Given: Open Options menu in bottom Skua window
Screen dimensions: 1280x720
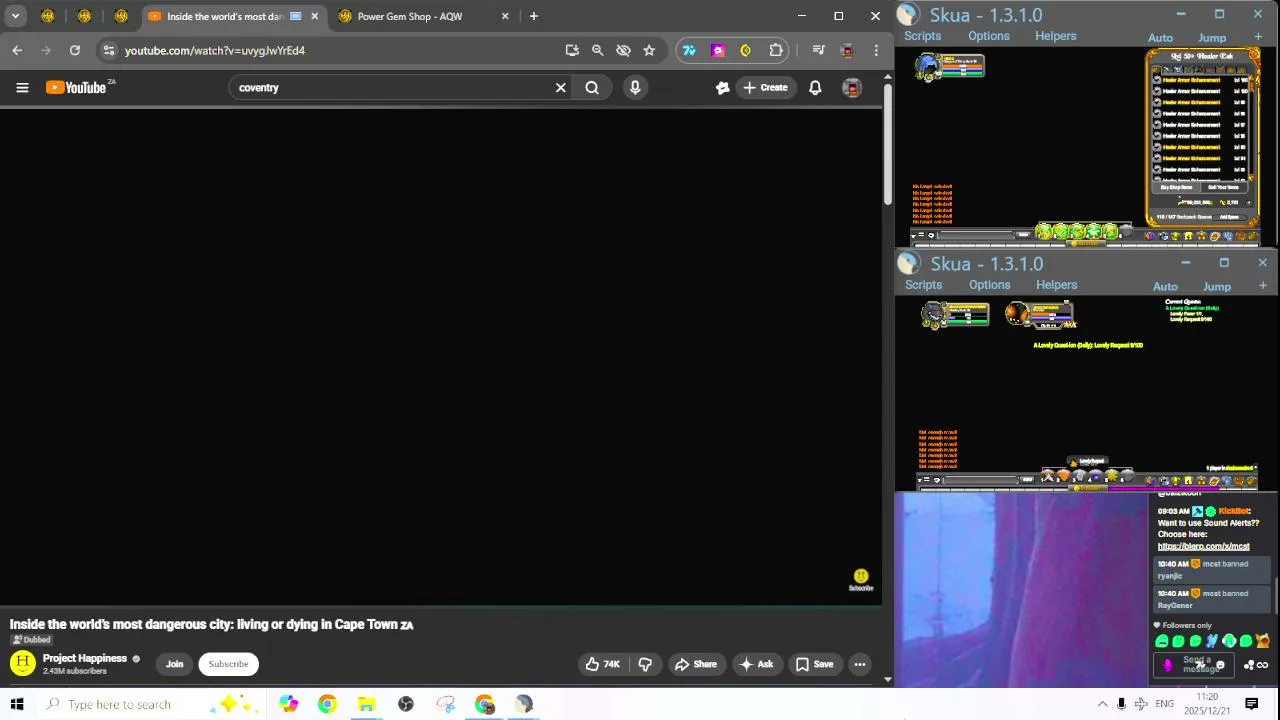Looking at the screenshot, I should point(989,285).
